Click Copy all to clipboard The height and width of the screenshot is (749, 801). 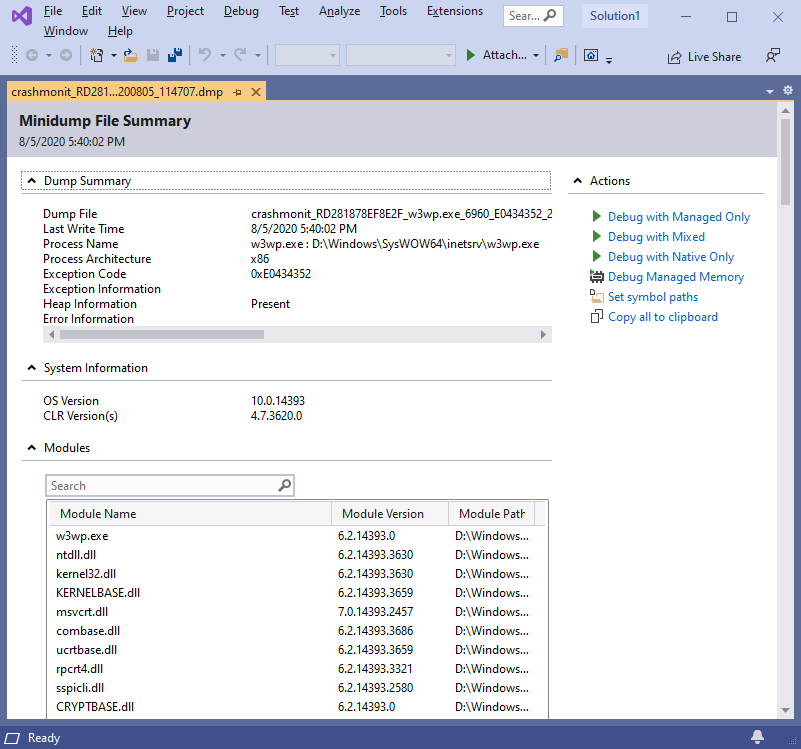tap(662, 316)
